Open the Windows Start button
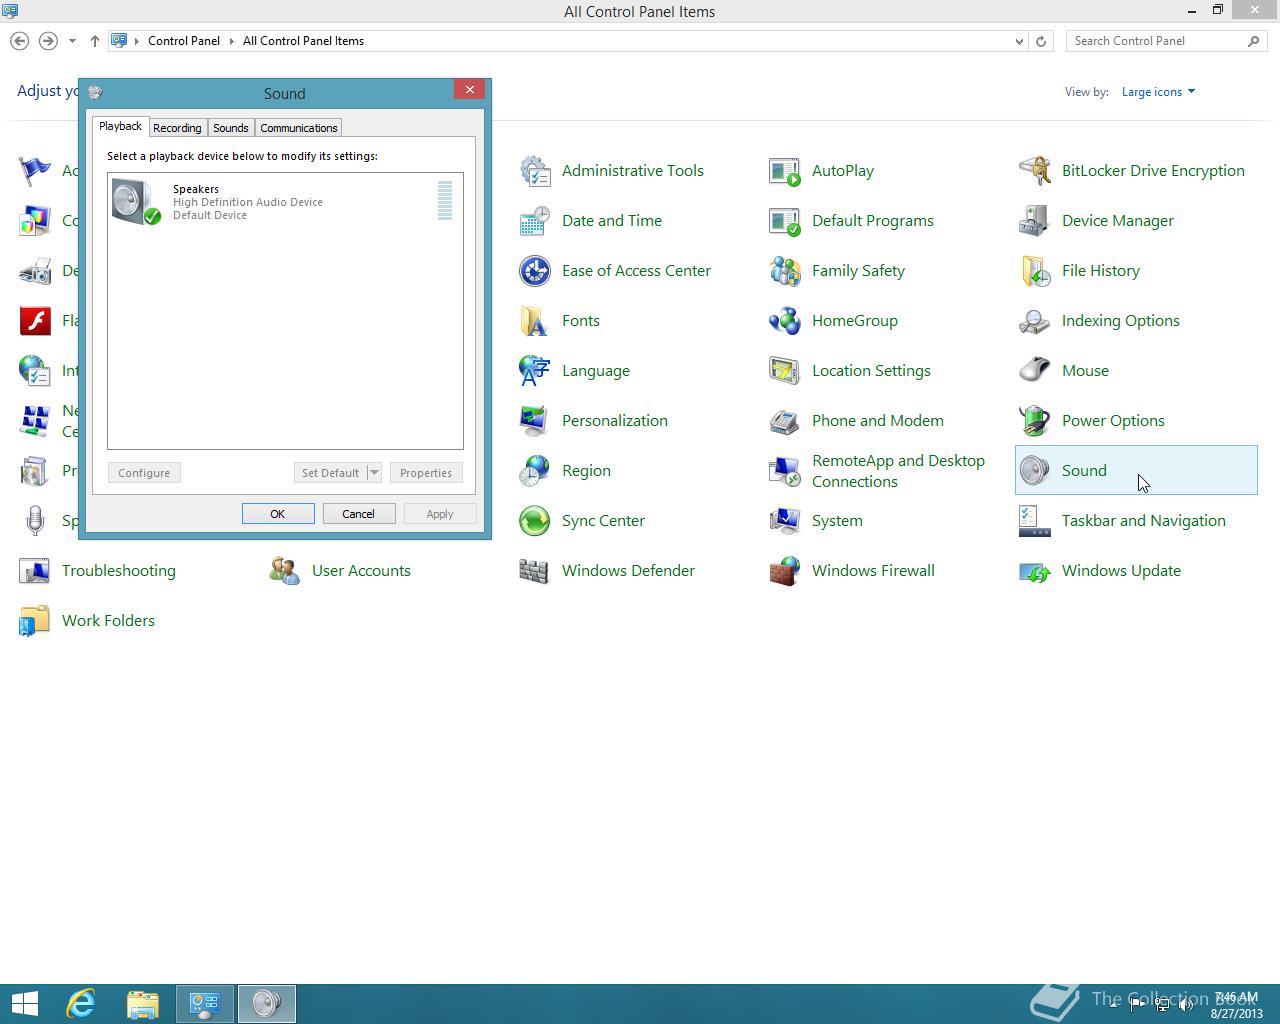 coord(24,1004)
